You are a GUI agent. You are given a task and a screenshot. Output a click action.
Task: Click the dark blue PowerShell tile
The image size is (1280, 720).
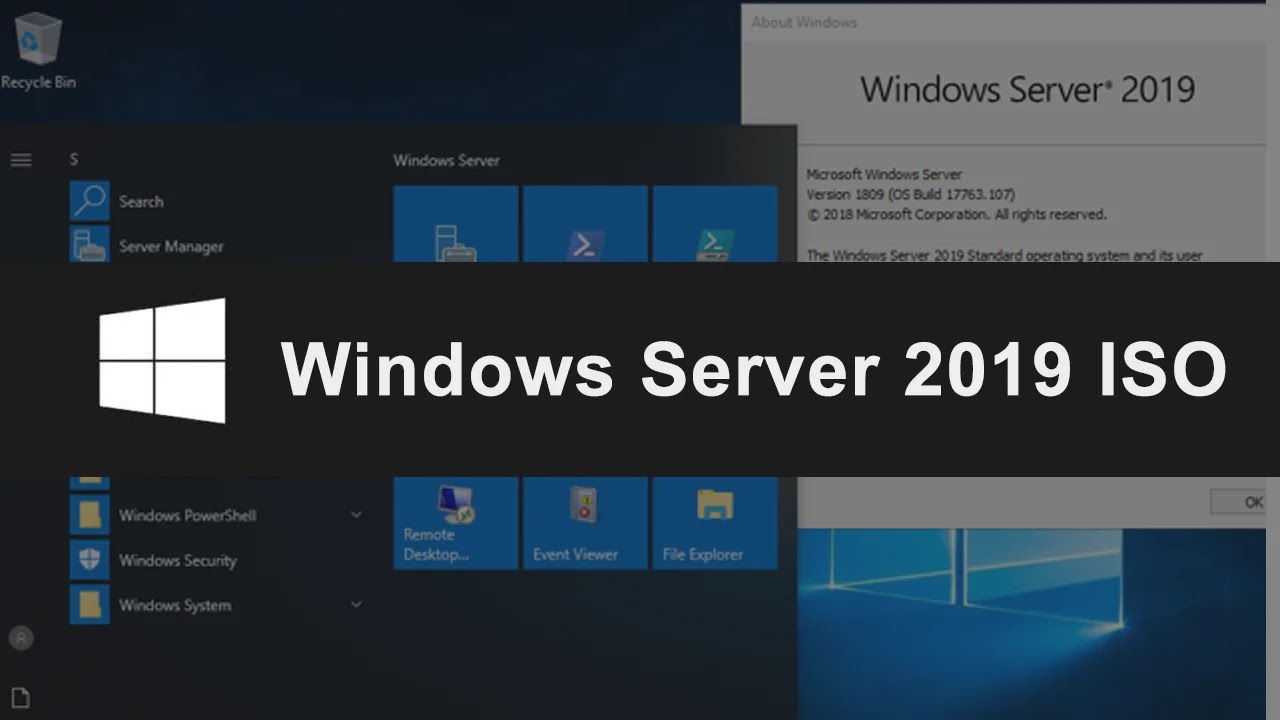point(585,224)
